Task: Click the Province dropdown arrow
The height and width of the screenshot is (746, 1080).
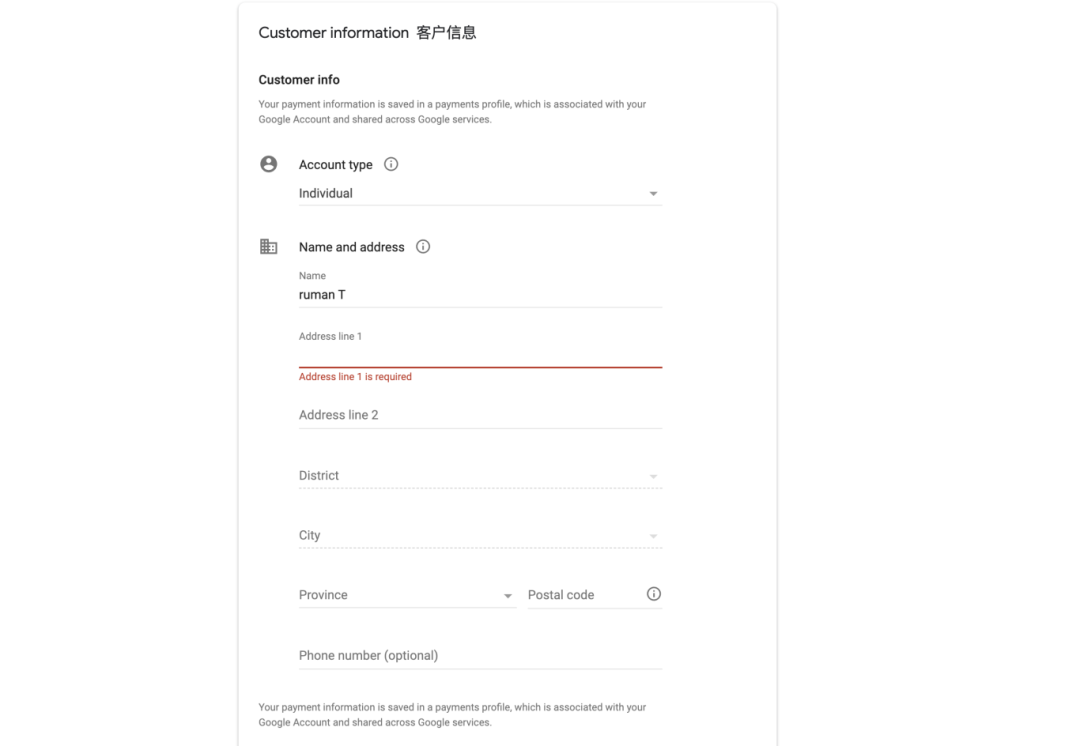Action: (508, 596)
